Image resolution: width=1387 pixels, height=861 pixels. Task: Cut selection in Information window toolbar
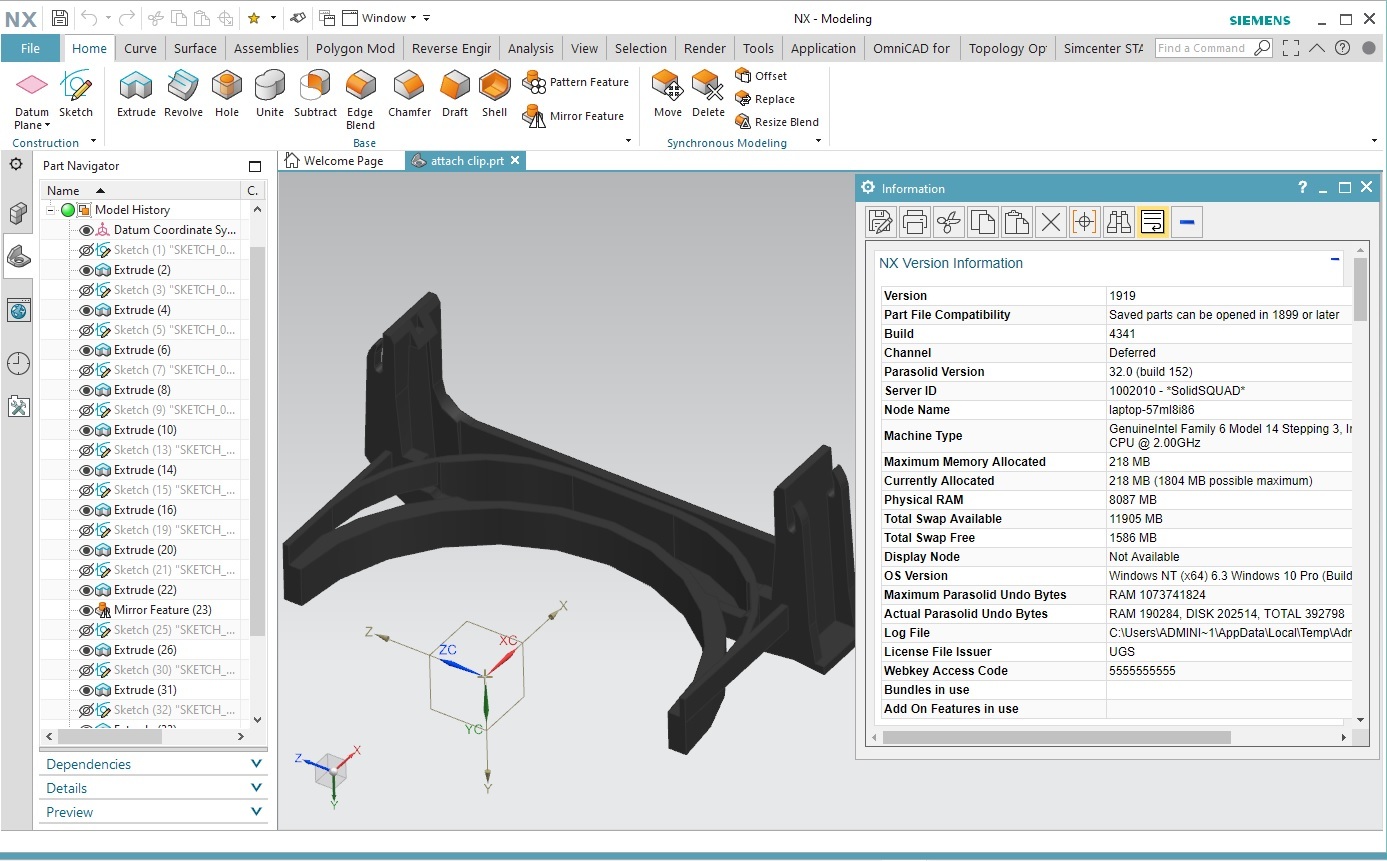tap(948, 222)
